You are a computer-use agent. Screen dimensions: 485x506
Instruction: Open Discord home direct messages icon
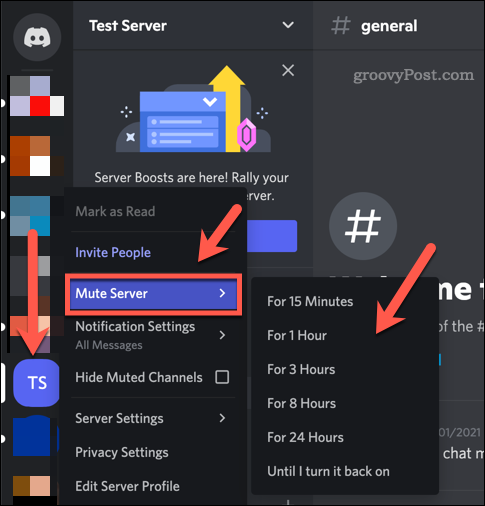(x=37, y=37)
